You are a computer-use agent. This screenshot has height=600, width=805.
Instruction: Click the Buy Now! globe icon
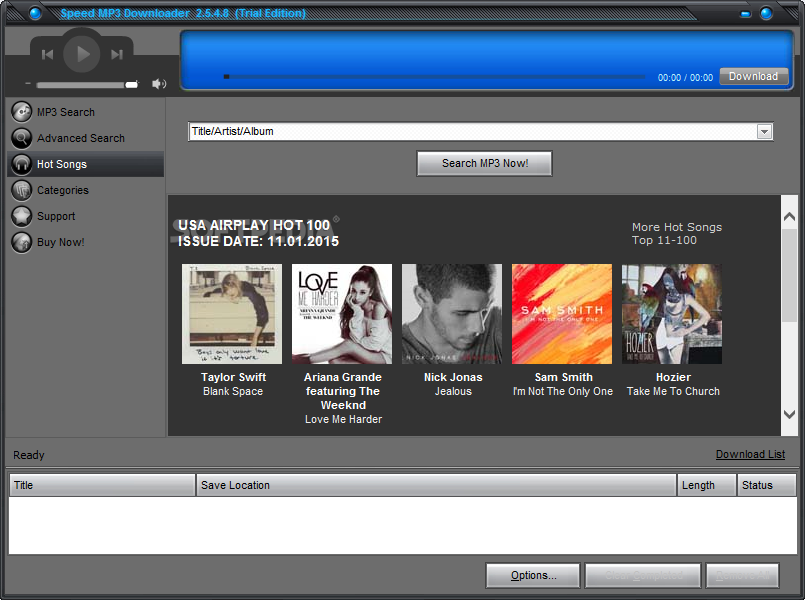click(x=22, y=242)
